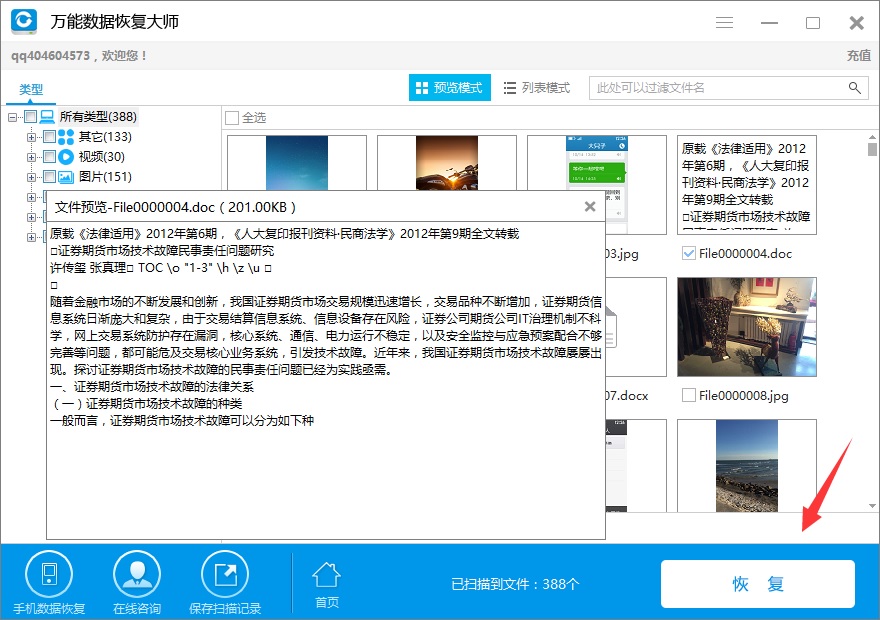This screenshot has height=620, width=880.
Task: Switch to 列表模式 list mode
Action: click(537, 88)
